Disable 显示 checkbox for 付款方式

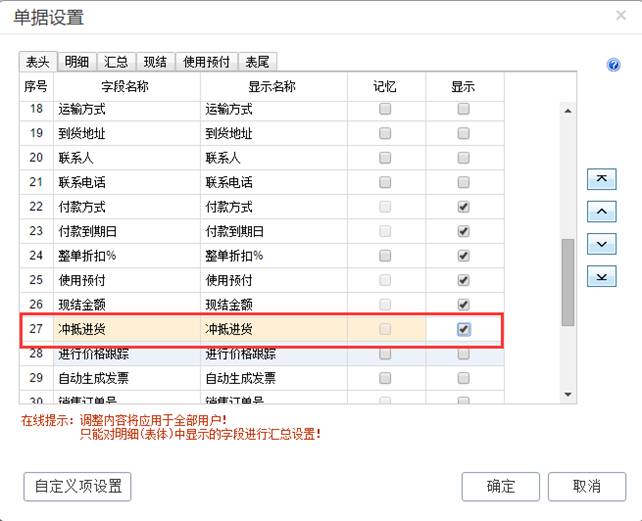[x=464, y=206]
